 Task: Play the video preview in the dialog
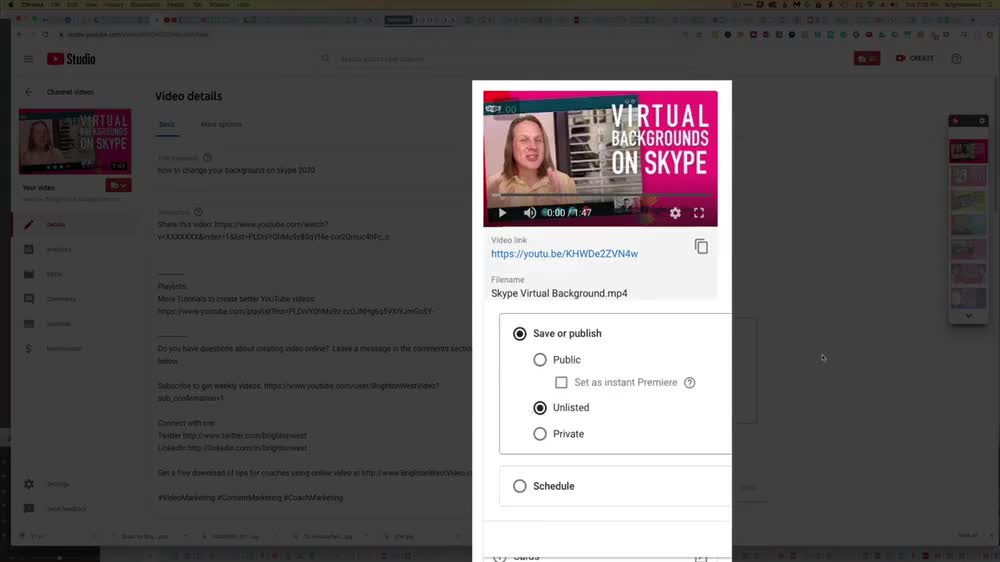point(502,213)
